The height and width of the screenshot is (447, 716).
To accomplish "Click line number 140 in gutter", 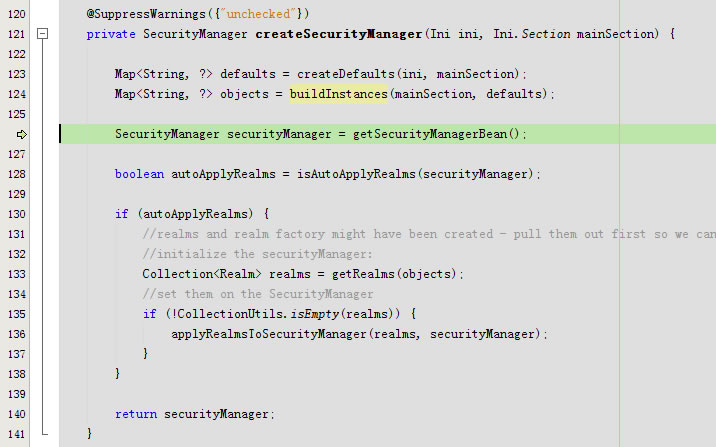I will pos(17,414).
